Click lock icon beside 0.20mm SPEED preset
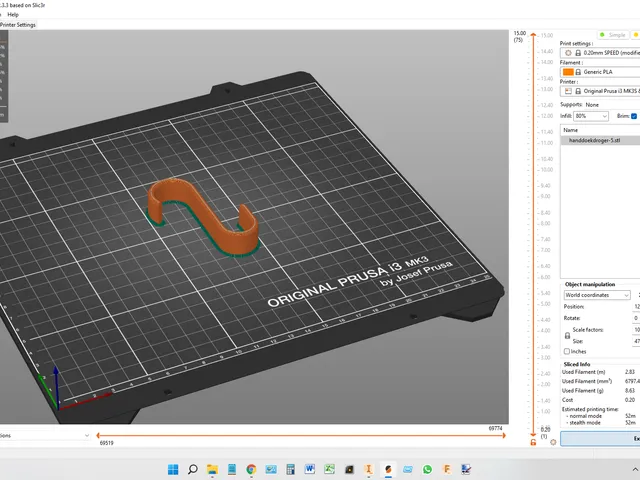The height and width of the screenshot is (480, 640). point(578,53)
